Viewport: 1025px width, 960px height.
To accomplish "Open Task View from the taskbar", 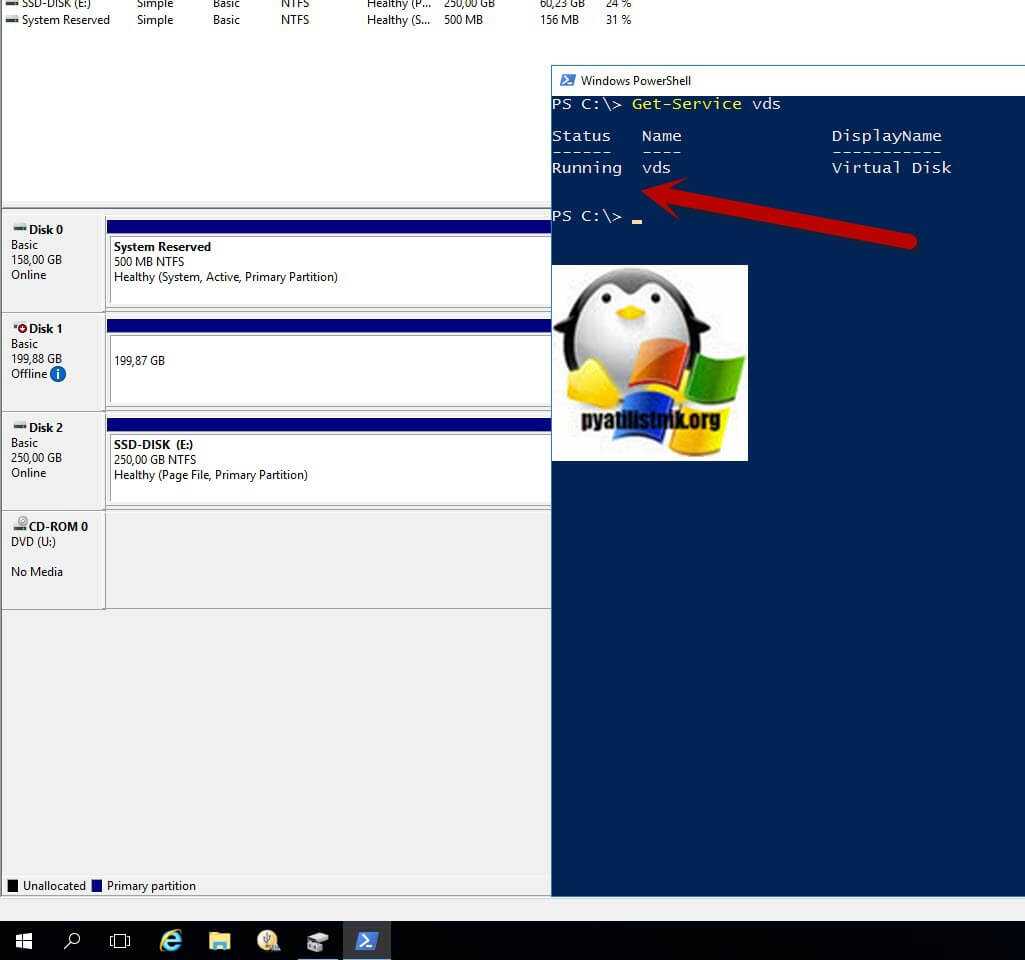I will coord(120,940).
